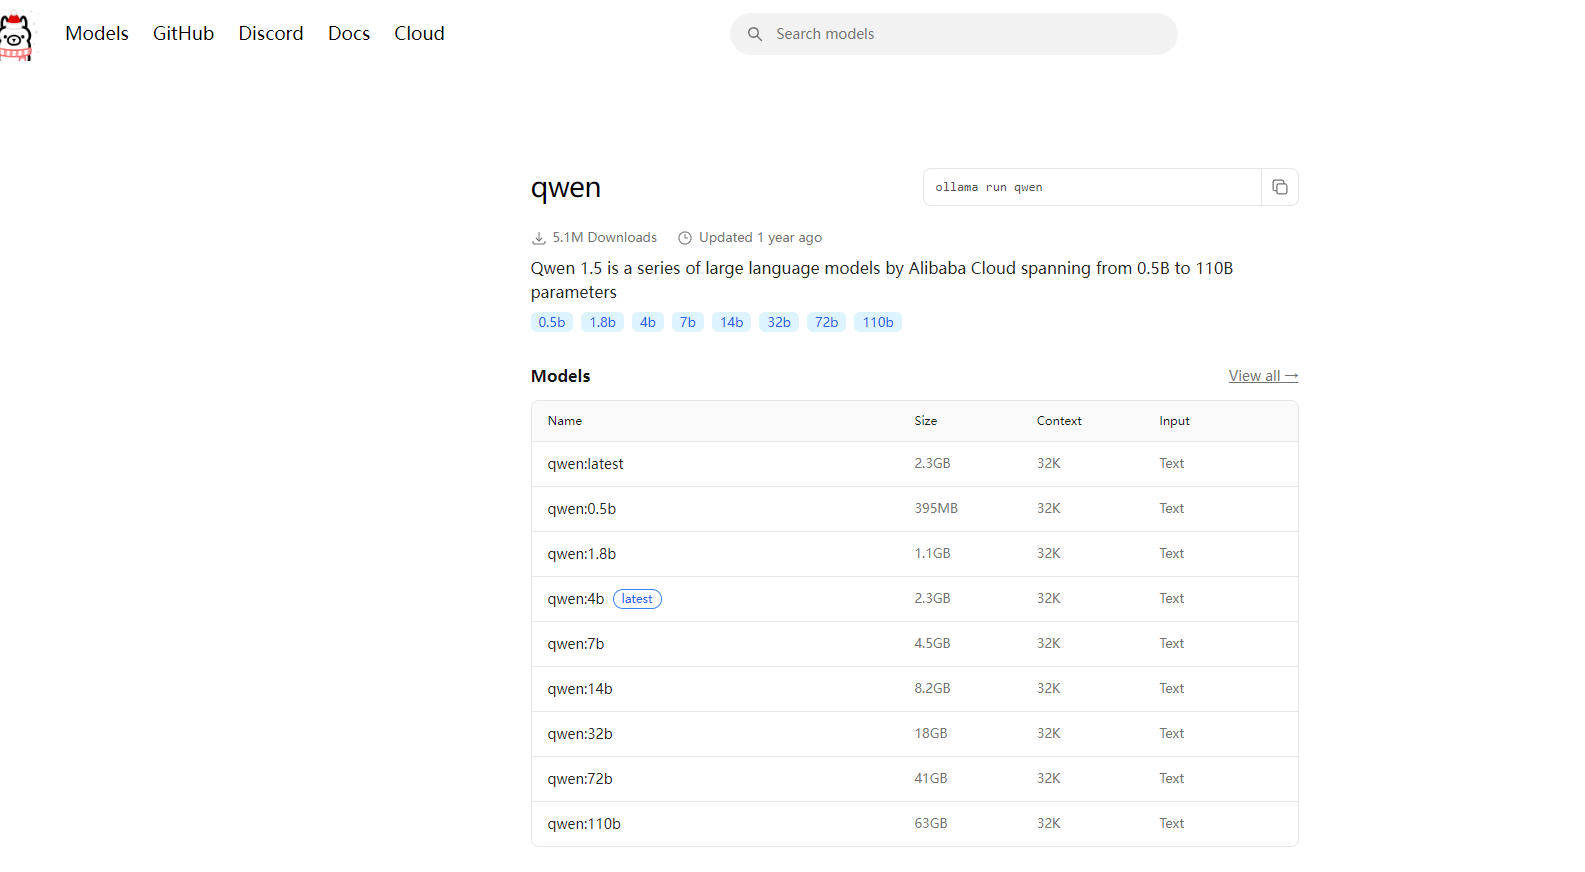Click the latest badge on qwen:4b
Screen dimensions: 1585x872
point(637,599)
